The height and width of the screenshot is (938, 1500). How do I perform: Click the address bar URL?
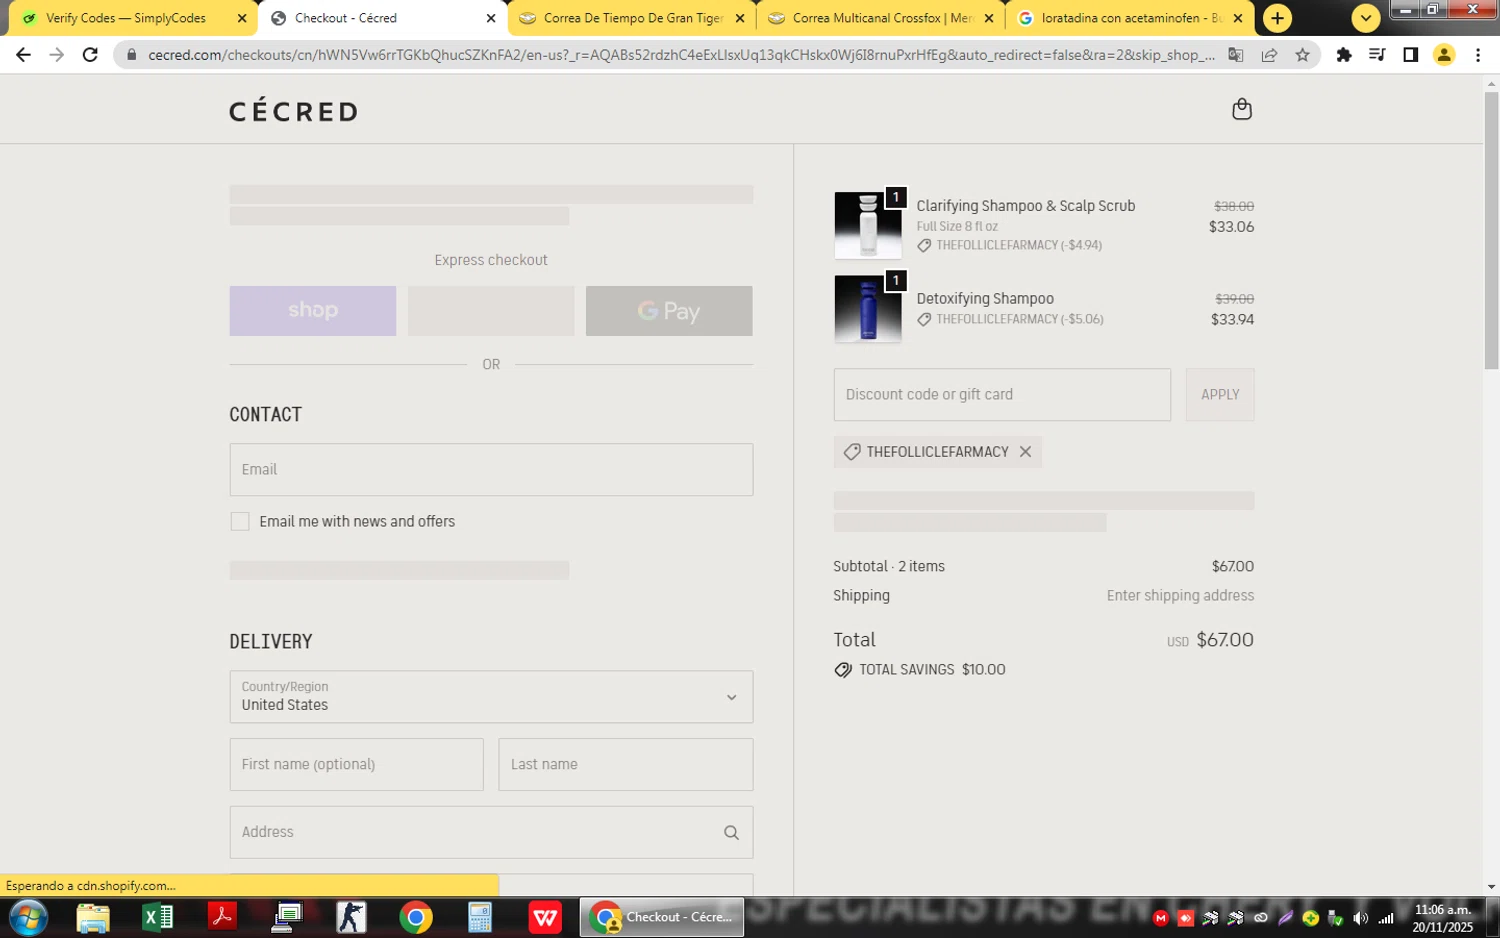click(681, 55)
